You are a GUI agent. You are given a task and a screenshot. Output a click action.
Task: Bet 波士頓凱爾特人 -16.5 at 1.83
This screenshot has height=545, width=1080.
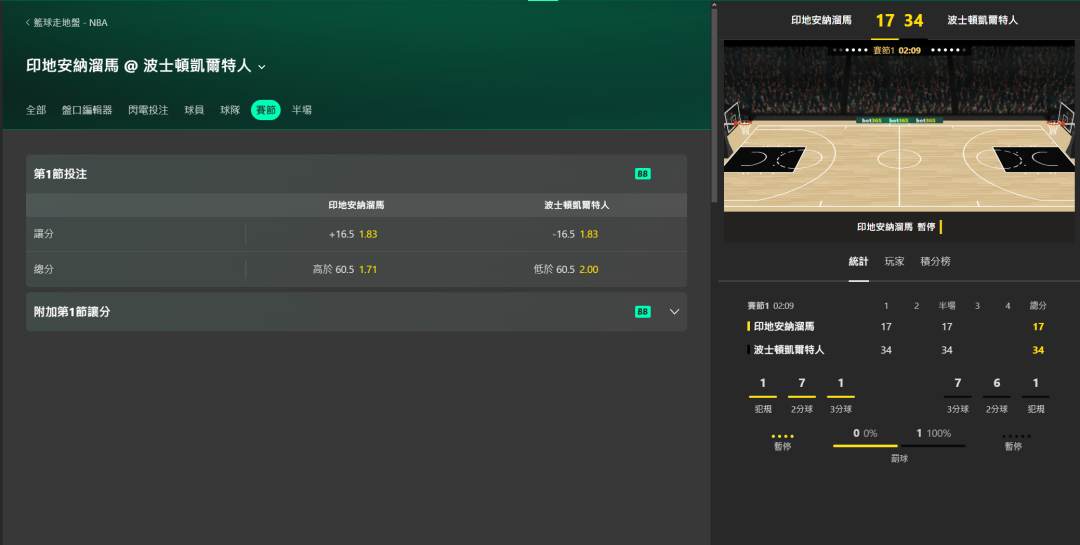575,234
